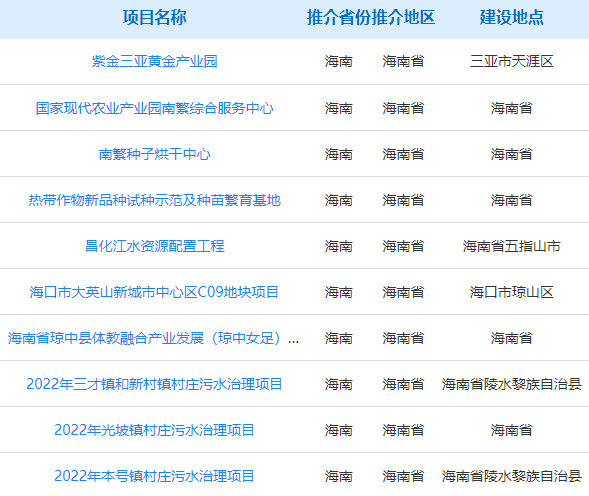Open 热带作物新品种试种示范及种苗繁育基地 link
Image resolution: width=589 pixels, height=496 pixels.
pyautogui.click(x=154, y=200)
